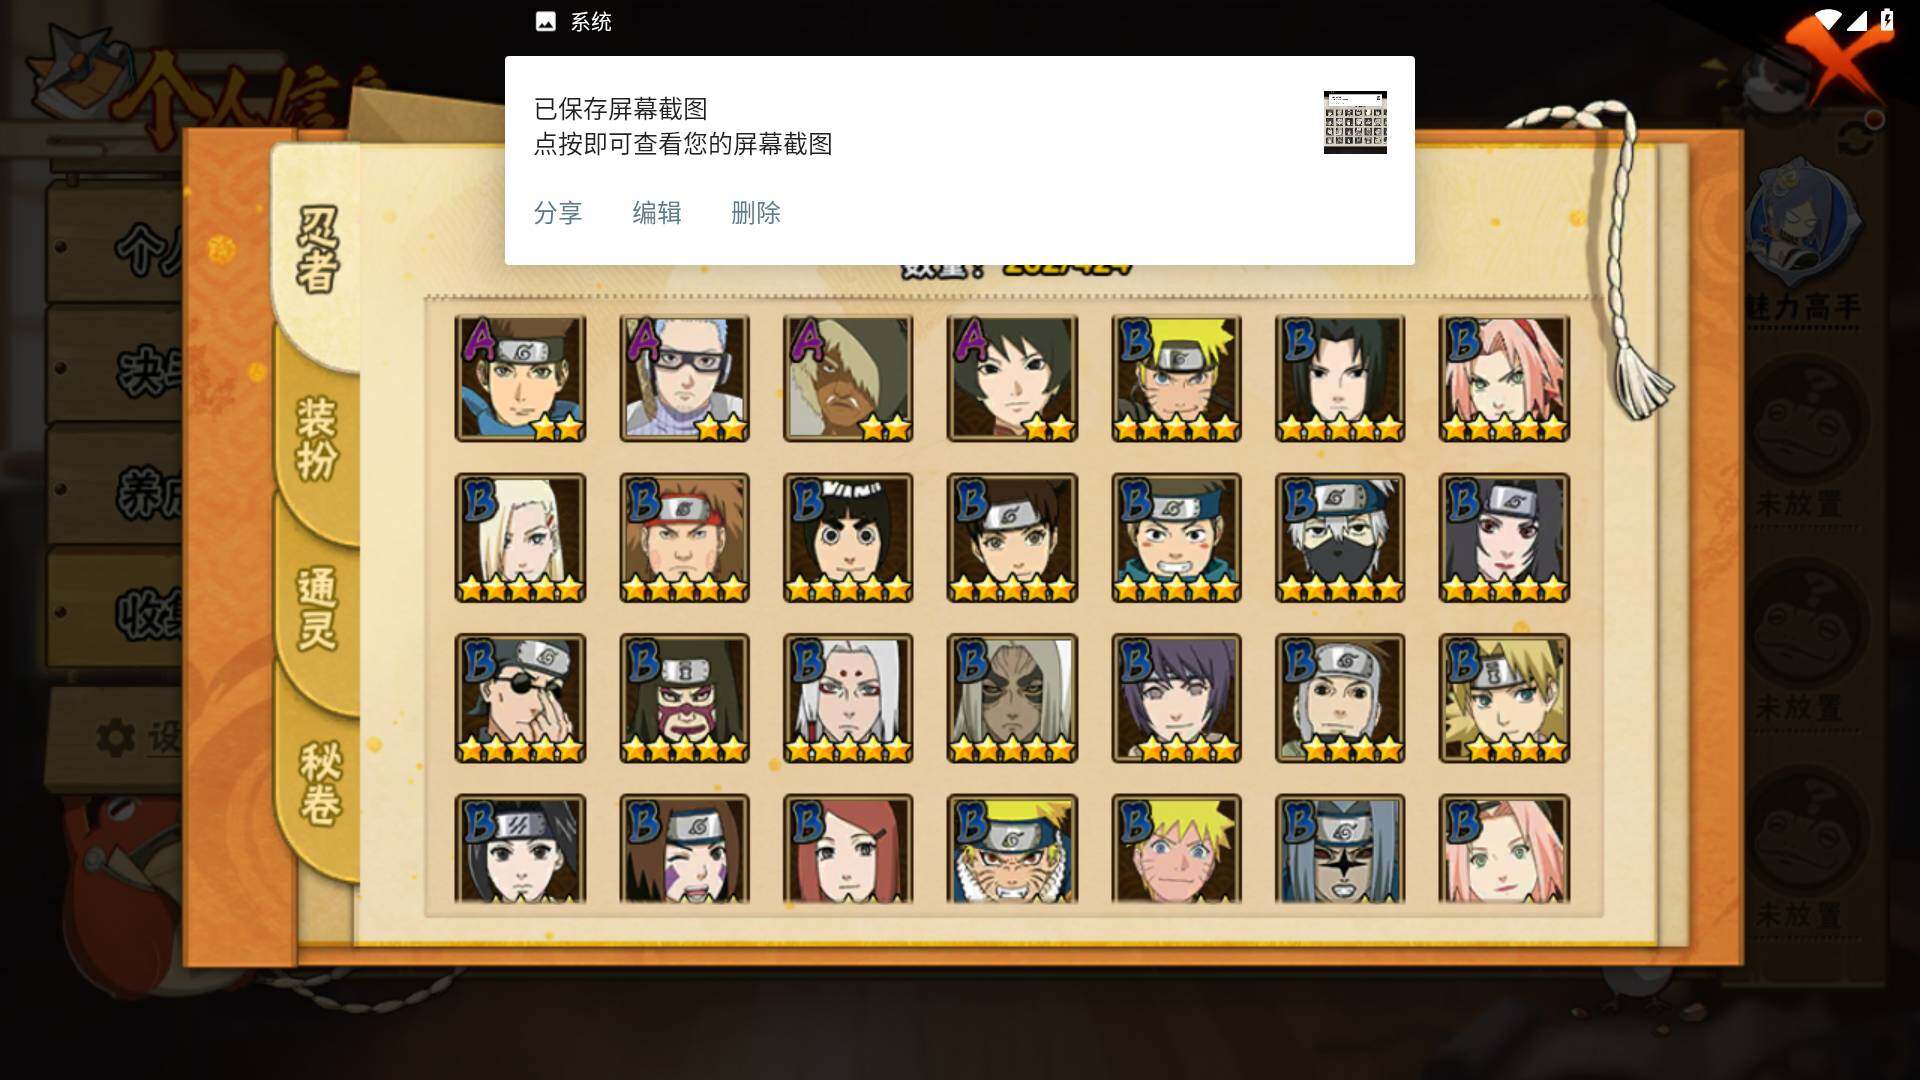Switch to the 通灵 tab
This screenshot has height=1080, width=1920.
317,608
